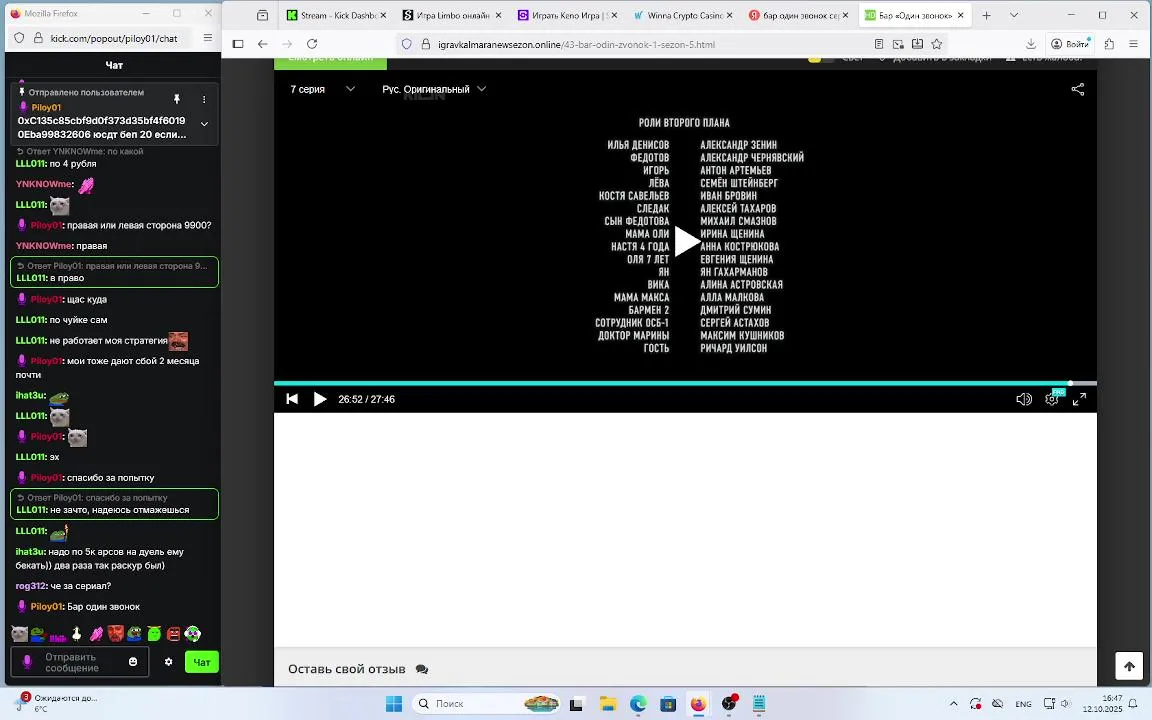Switch to Winna Crypto Casino tab

(682, 15)
